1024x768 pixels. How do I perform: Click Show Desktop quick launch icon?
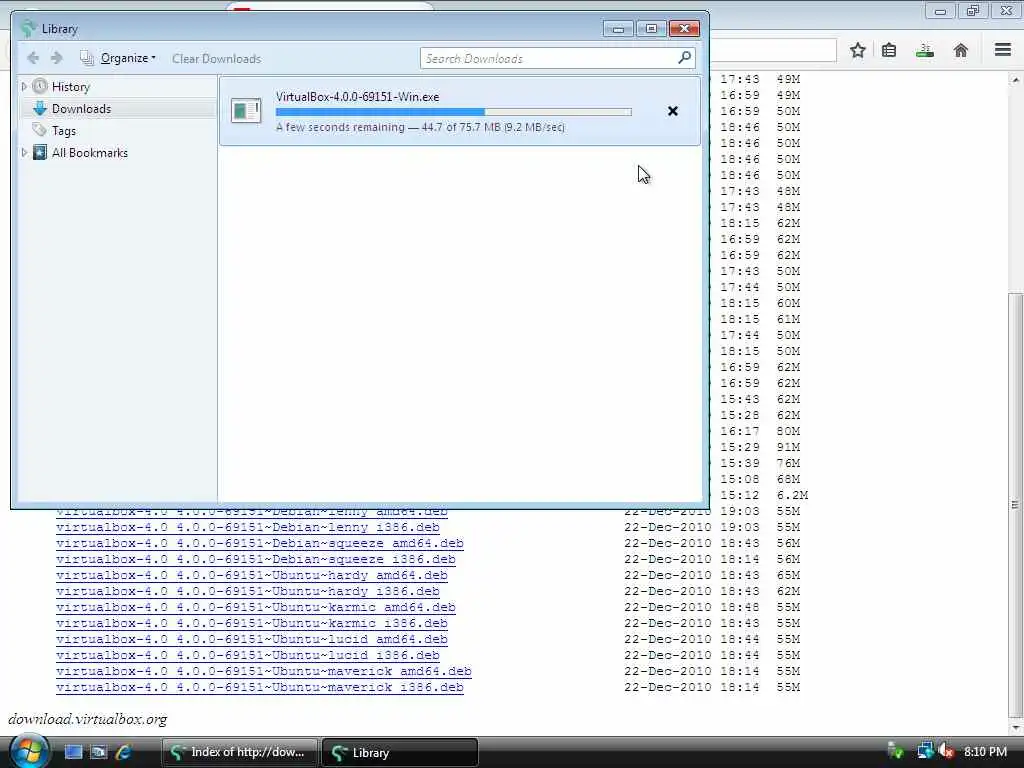click(73, 752)
